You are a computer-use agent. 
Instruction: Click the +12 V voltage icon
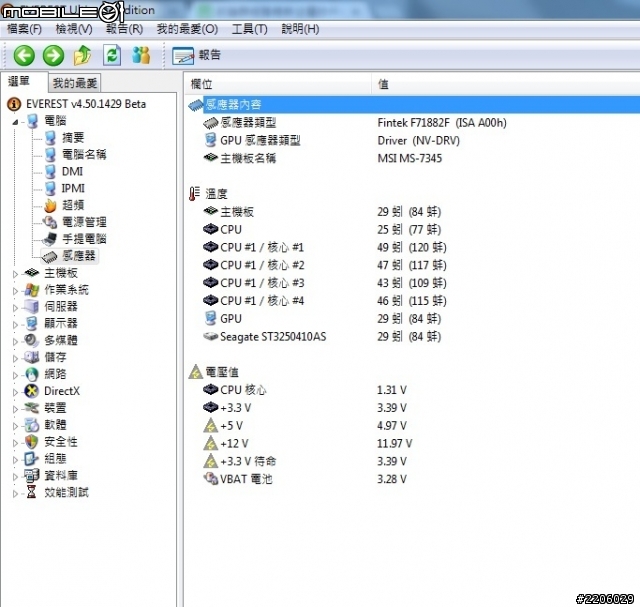[x=211, y=443]
